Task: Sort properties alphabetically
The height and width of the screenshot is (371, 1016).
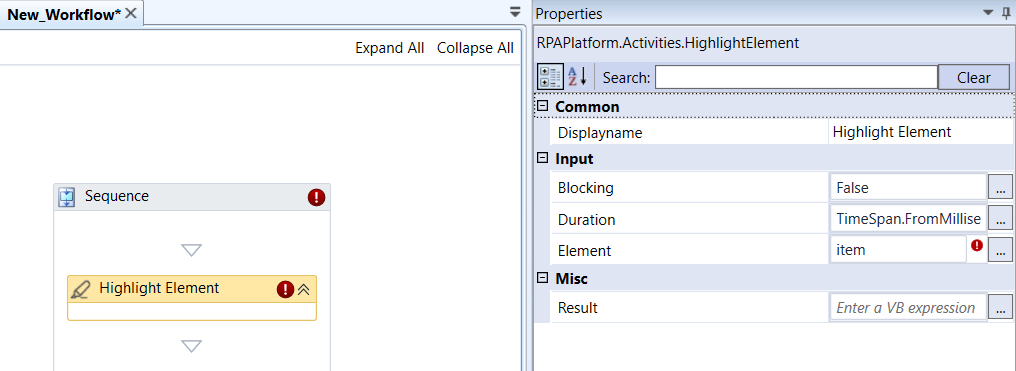Action: pyautogui.click(x=577, y=77)
